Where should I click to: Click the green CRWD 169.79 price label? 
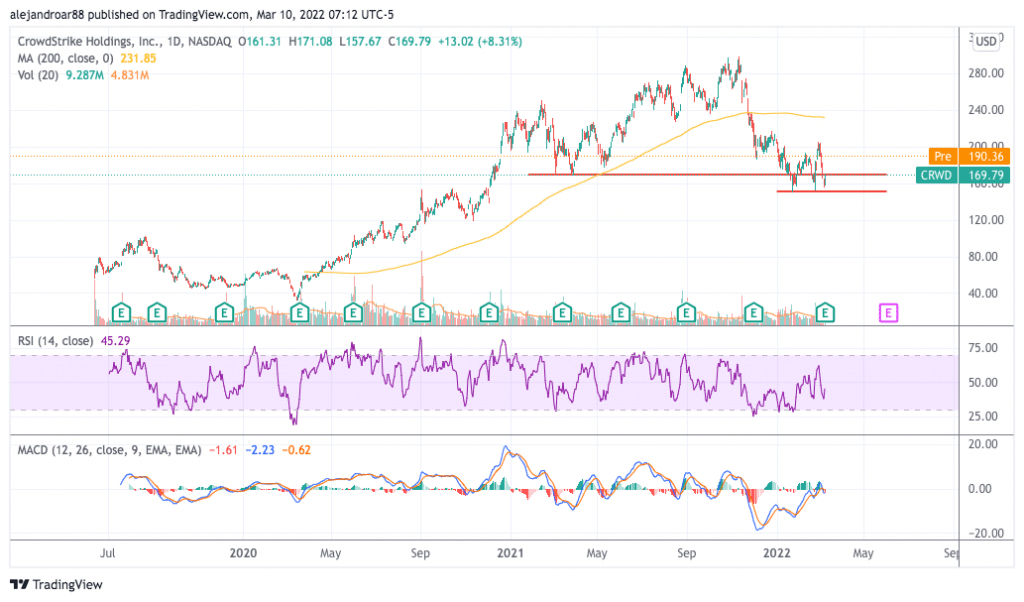click(963, 175)
